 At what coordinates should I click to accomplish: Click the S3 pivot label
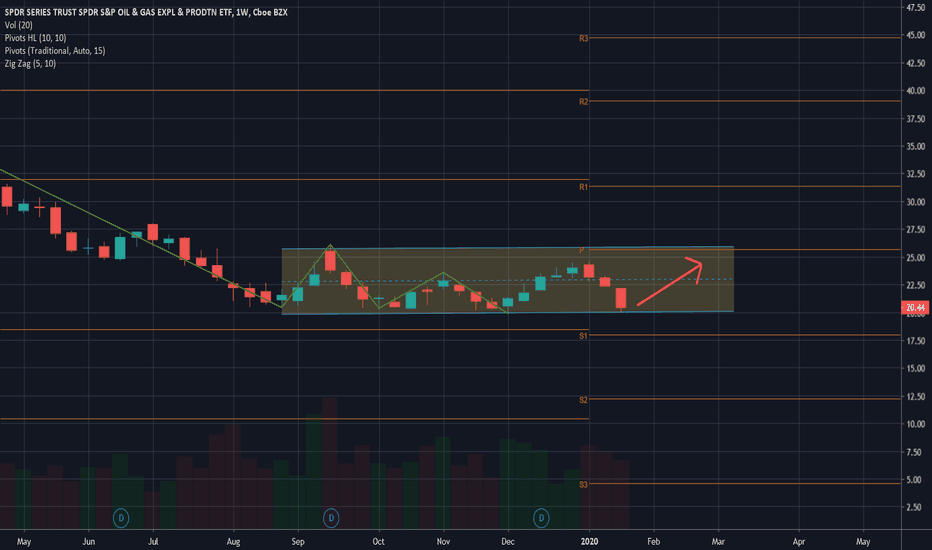tap(583, 485)
